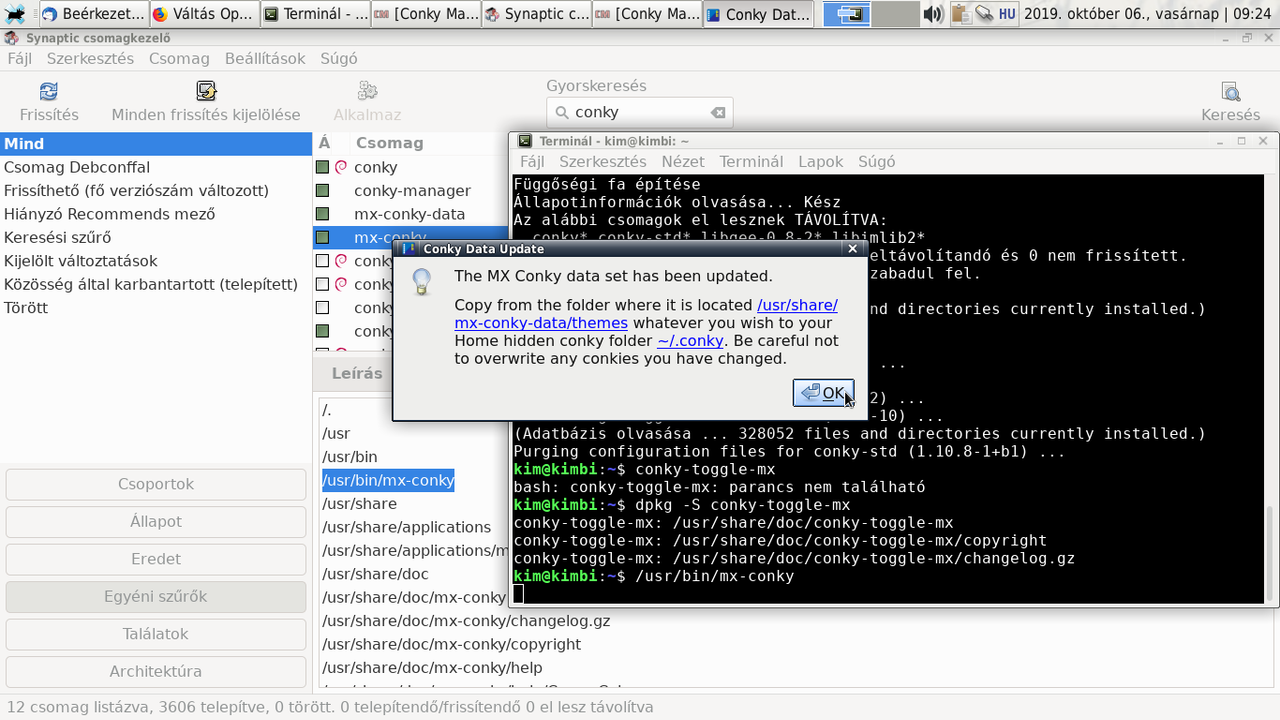Open Csomag menu in Synaptic
The height and width of the screenshot is (720, 1280).
tap(179, 58)
